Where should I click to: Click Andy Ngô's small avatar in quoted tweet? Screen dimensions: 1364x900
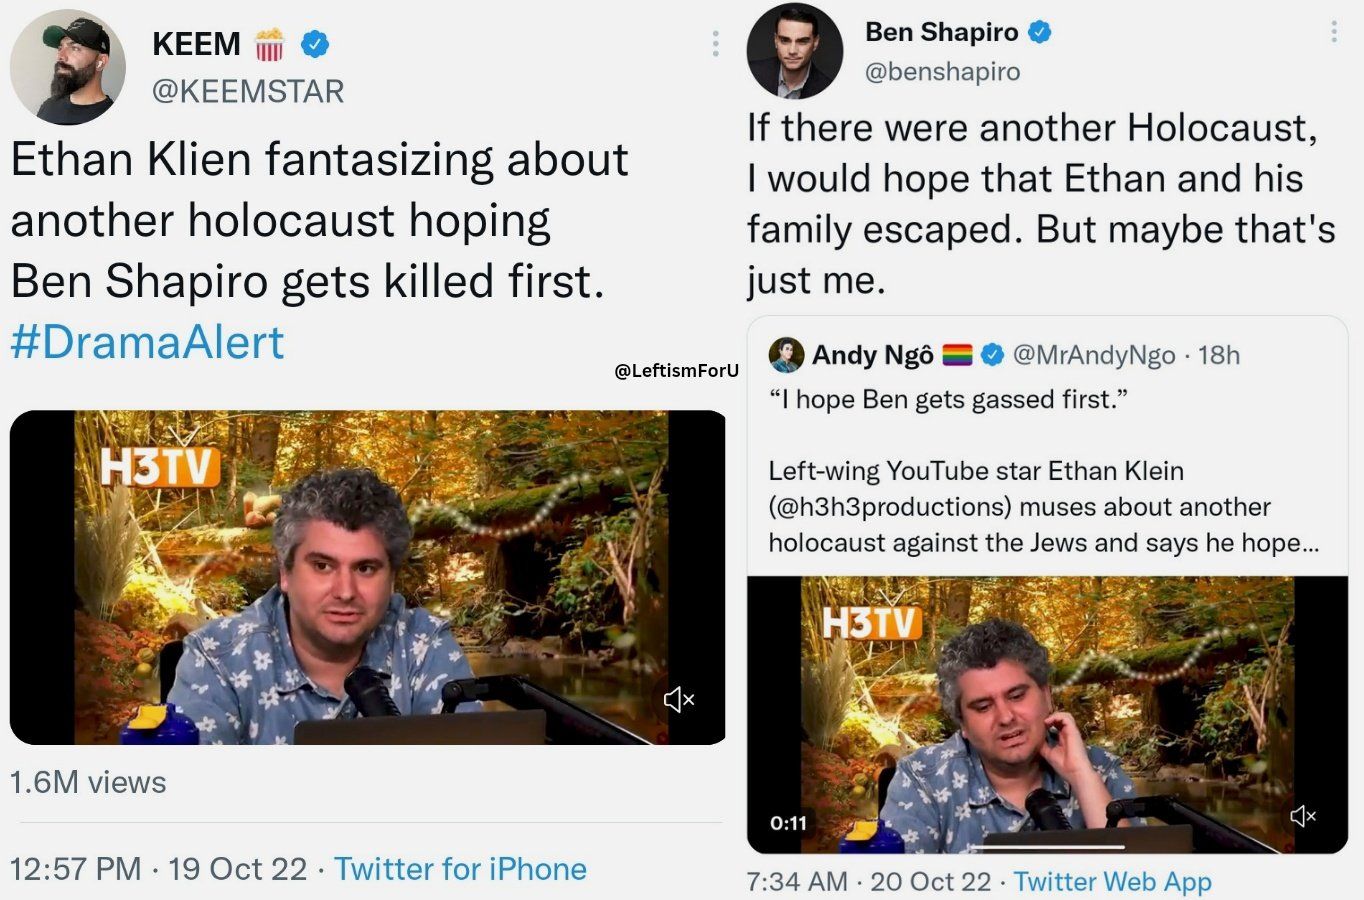pyautogui.click(x=786, y=355)
